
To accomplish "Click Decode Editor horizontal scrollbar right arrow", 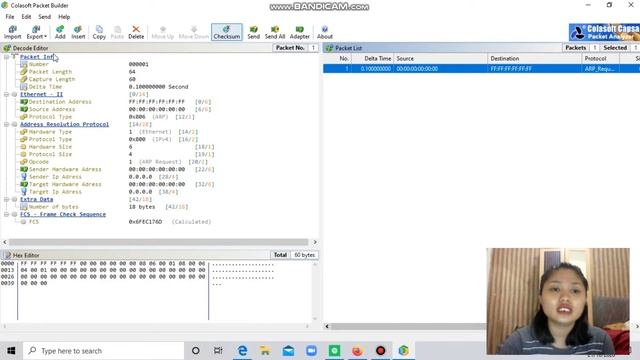I will pyautogui.click(x=315, y=242).
